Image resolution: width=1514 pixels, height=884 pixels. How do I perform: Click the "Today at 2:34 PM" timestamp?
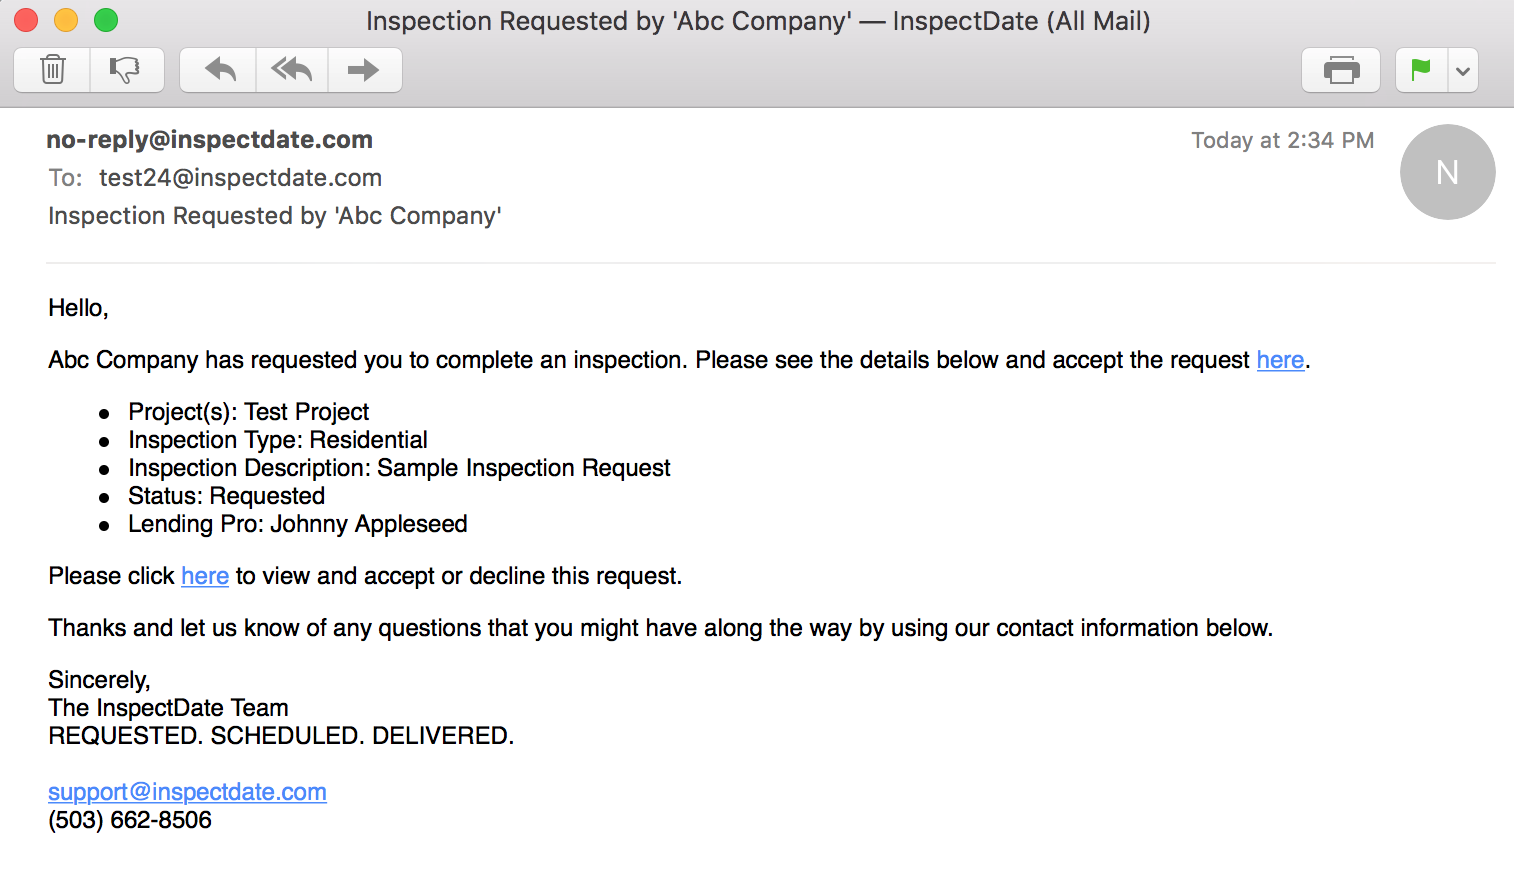[x=1282, y=140]
